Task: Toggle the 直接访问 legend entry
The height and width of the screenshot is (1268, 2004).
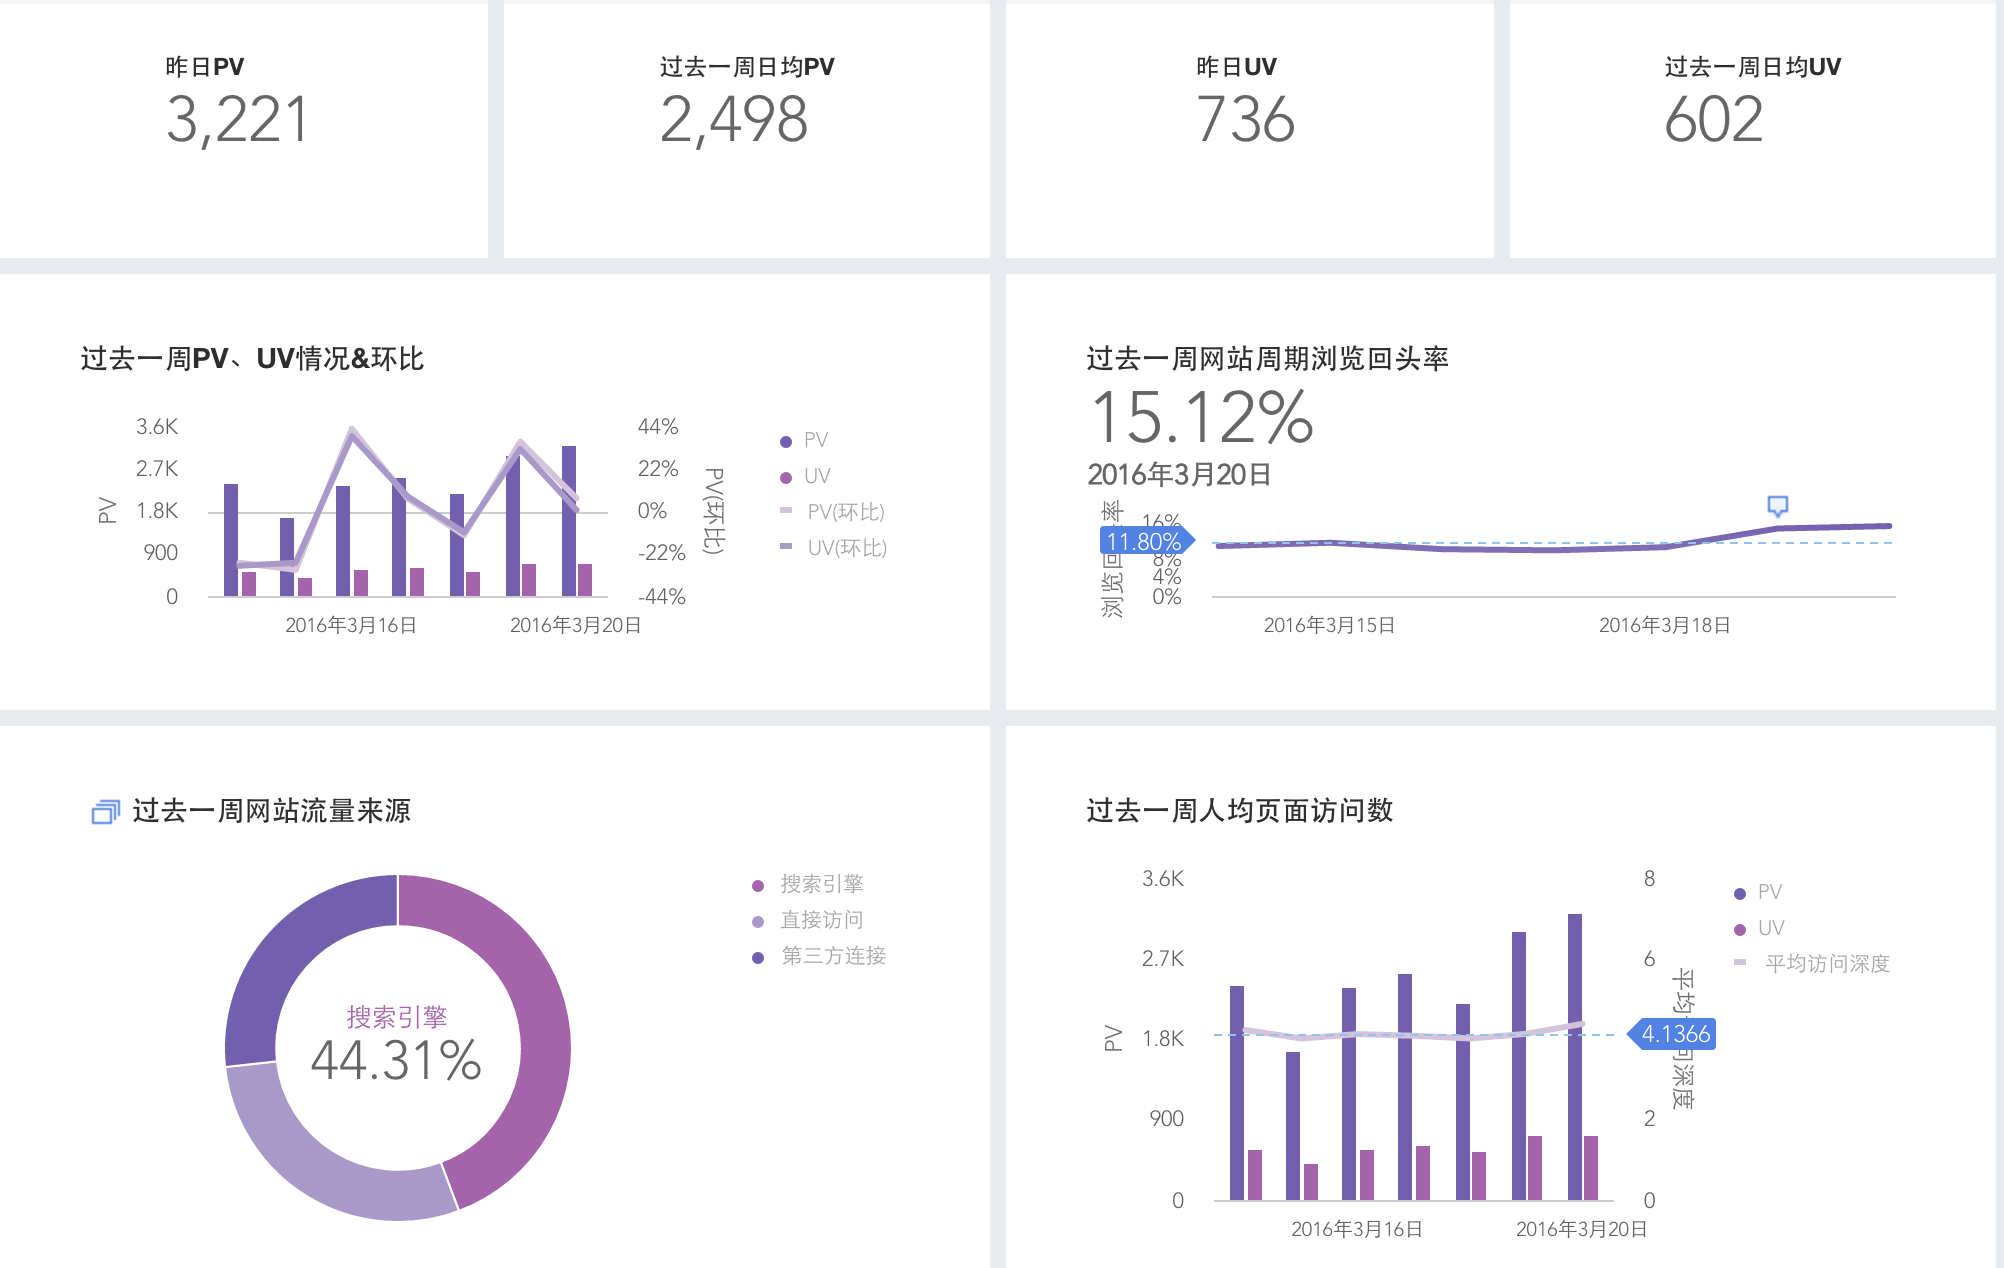Action: coord(807,920)
